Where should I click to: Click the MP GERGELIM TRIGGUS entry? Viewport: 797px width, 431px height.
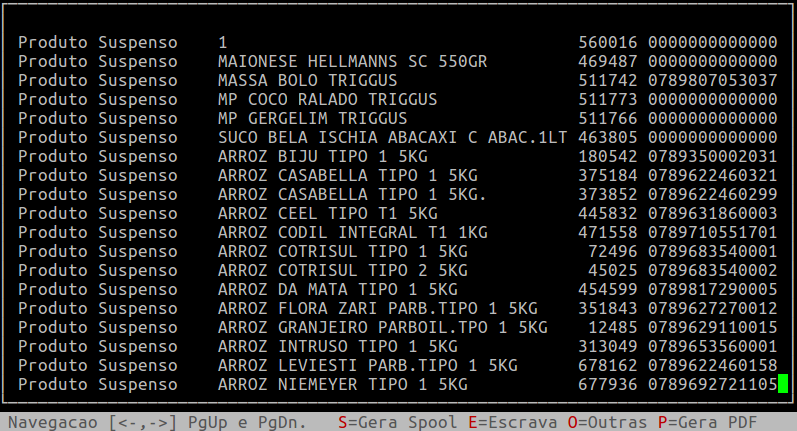tap(312, 118)
